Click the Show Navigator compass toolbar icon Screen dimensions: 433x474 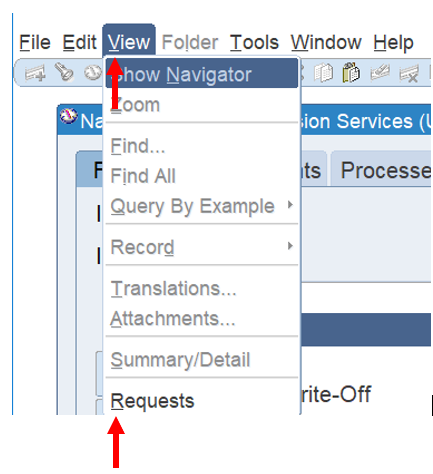[93, 72]
